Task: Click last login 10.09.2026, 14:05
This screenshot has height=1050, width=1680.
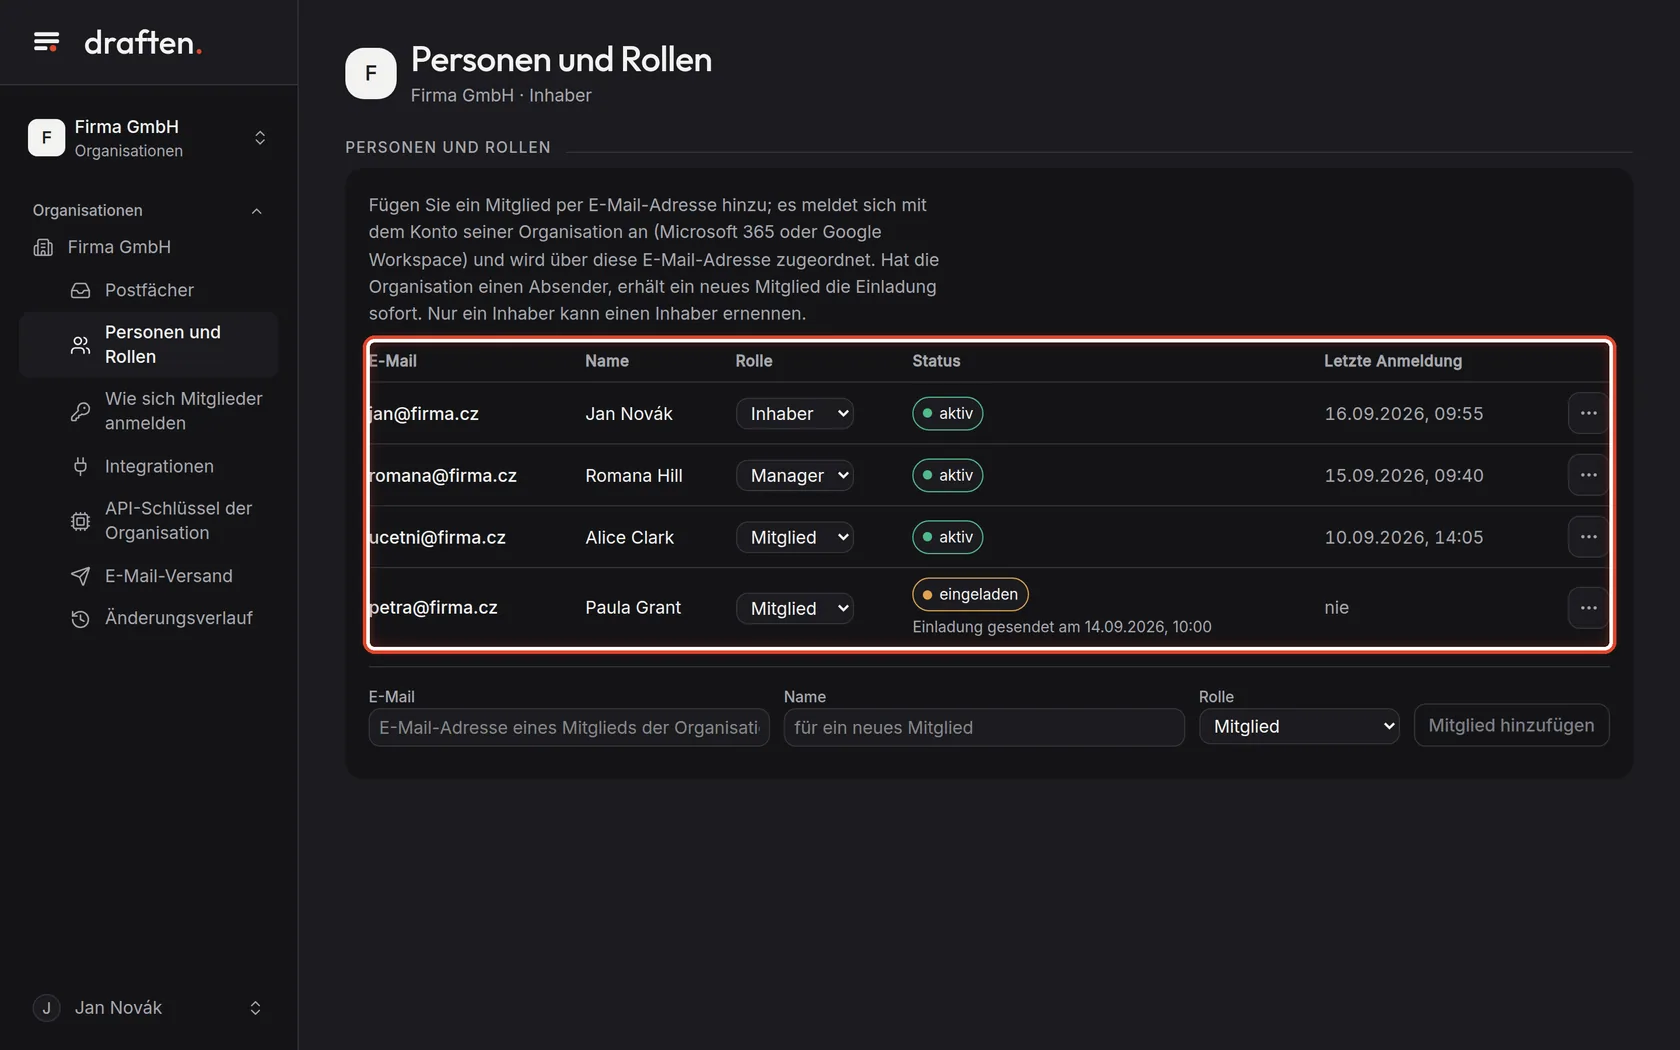Action: (1404, 538)
